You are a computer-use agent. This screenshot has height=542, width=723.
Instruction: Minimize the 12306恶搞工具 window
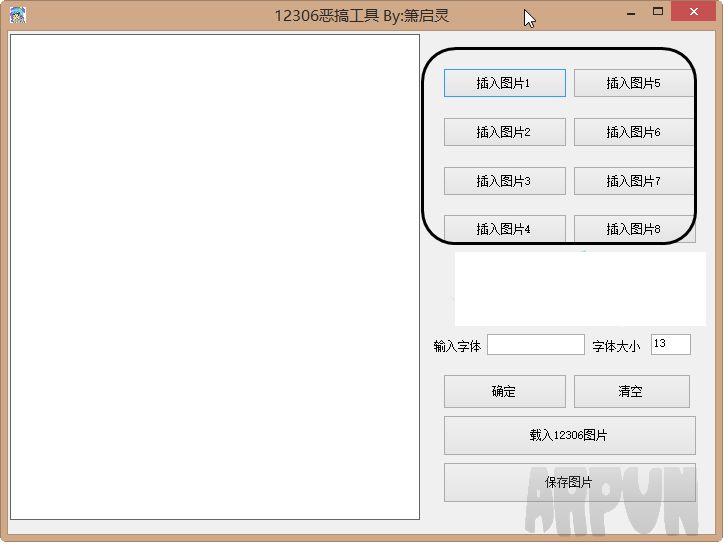click(x=631, y=12)
